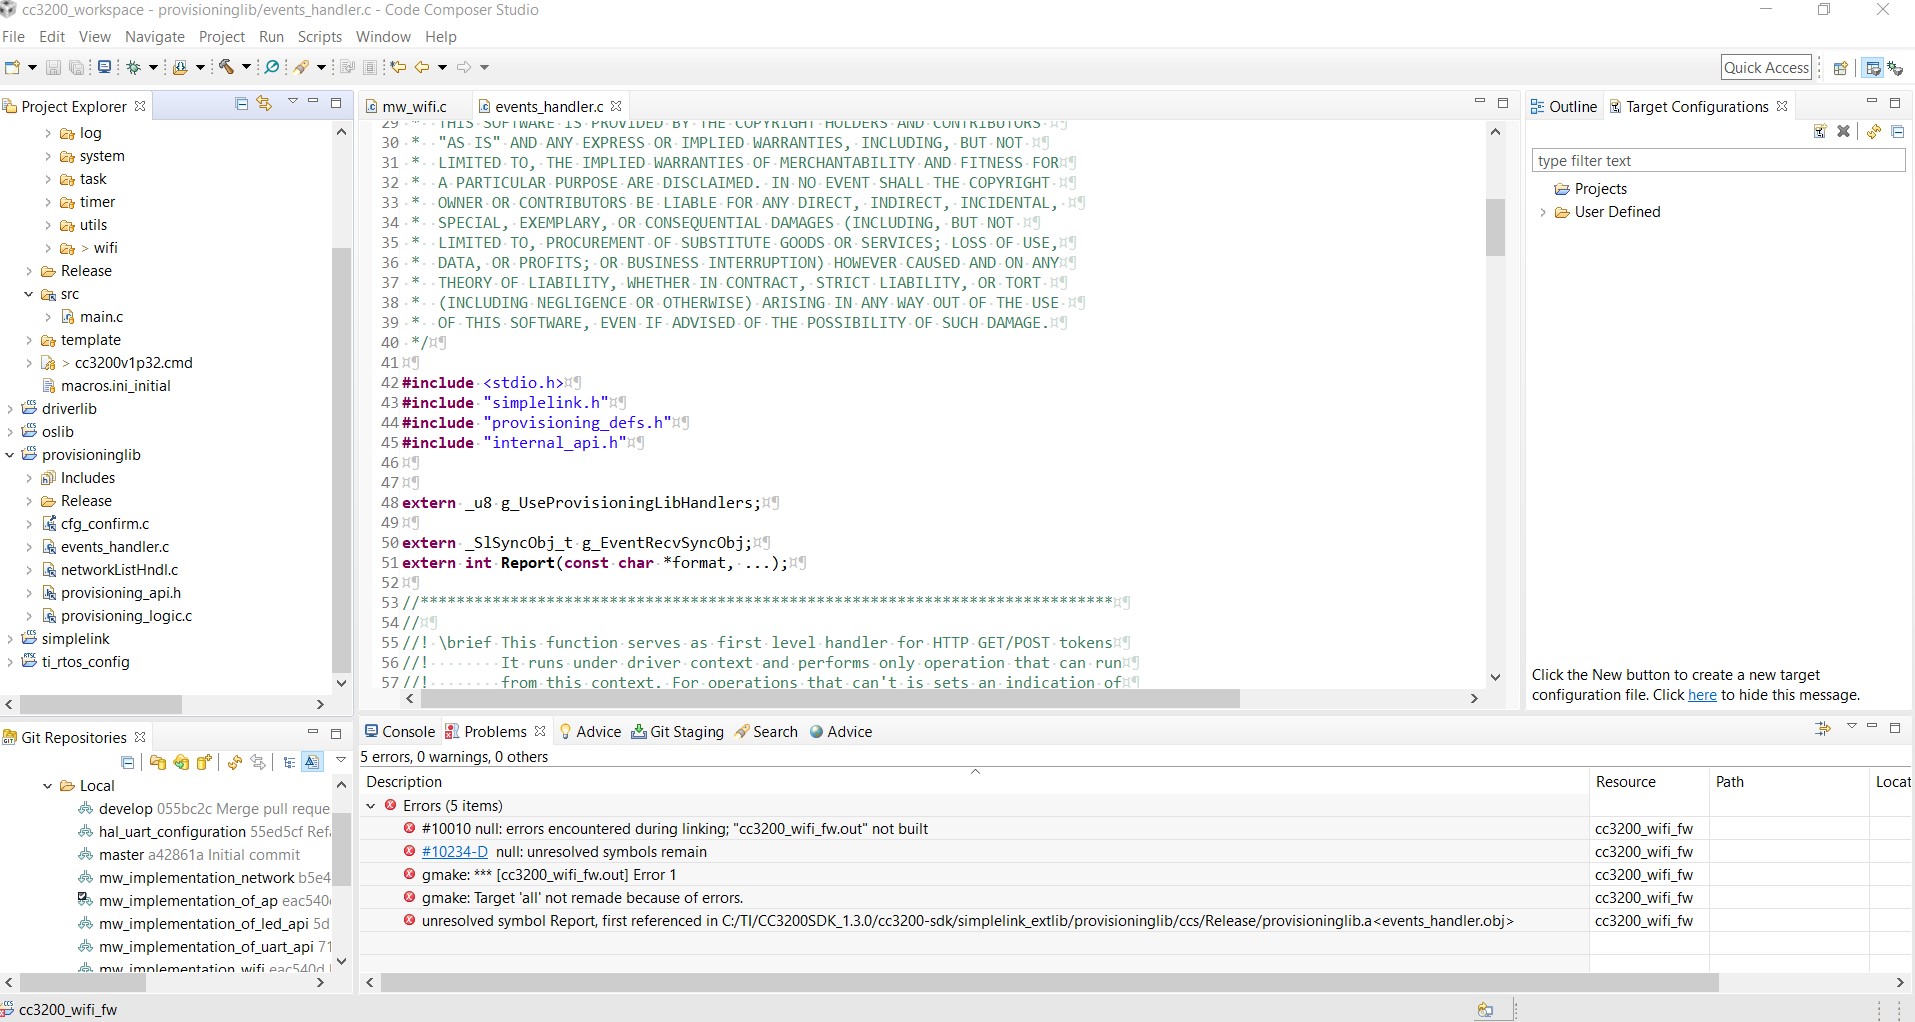Navigate back with the yellow arrow

tap(423, 67)
